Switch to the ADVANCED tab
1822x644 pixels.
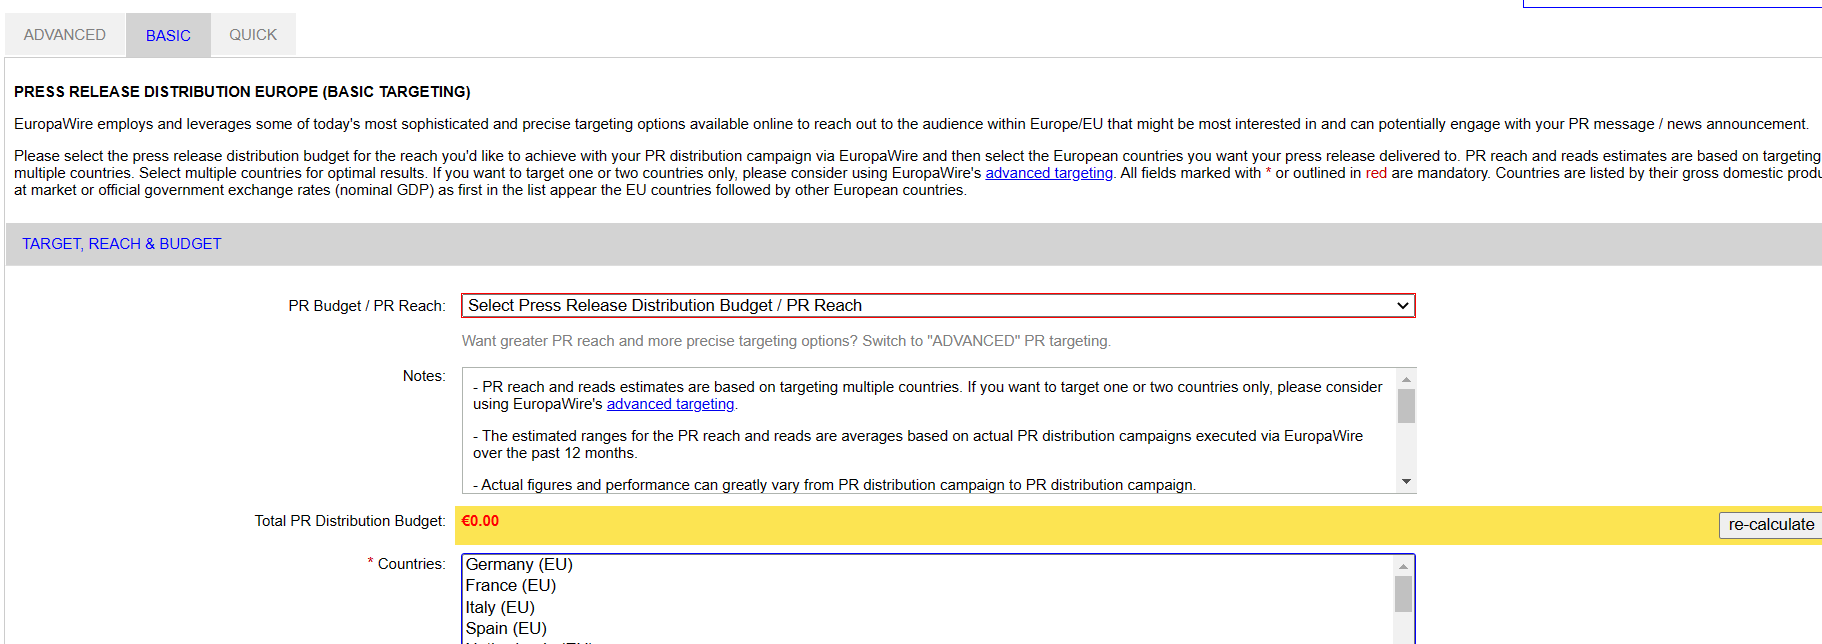click(x=65, y=35)
